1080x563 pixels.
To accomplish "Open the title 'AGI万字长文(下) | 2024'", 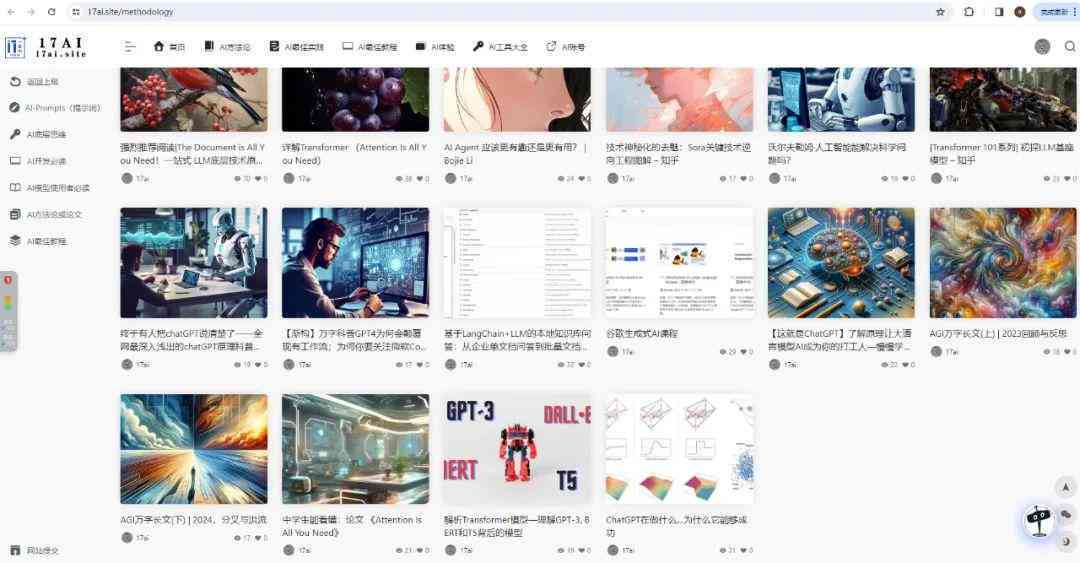I will coord(193,519).
